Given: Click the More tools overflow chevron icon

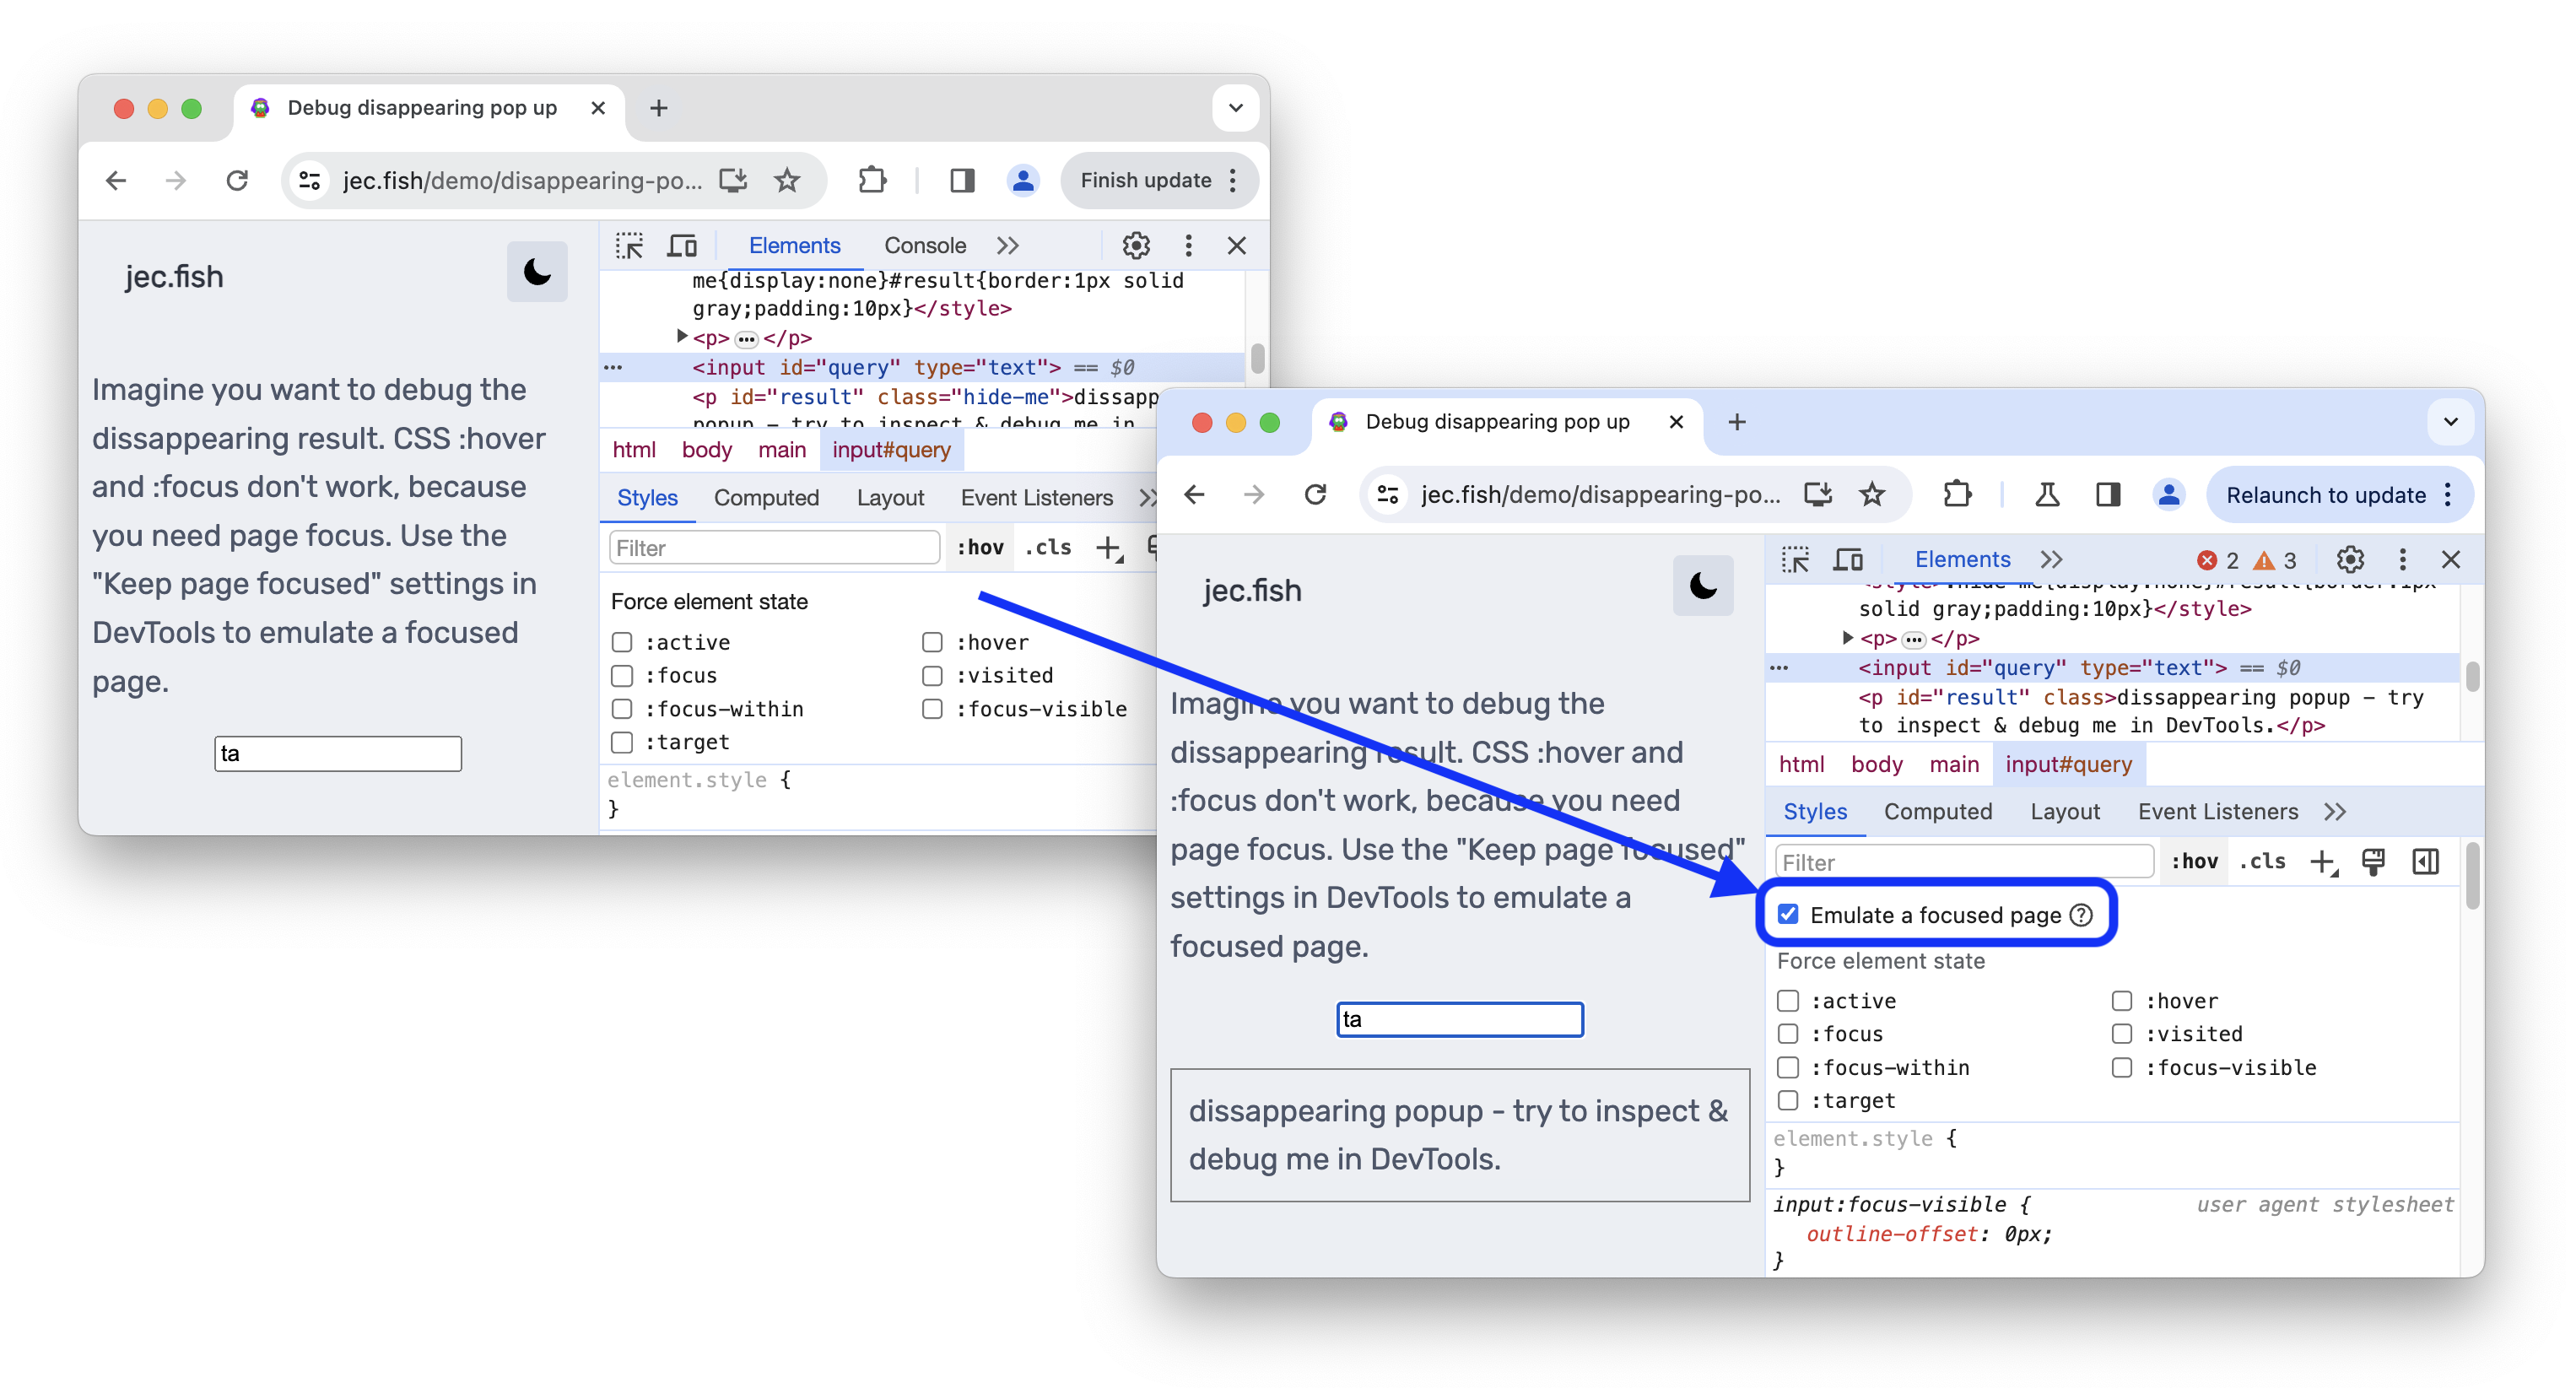Looking at the screenshot, I should point(2051,557).
